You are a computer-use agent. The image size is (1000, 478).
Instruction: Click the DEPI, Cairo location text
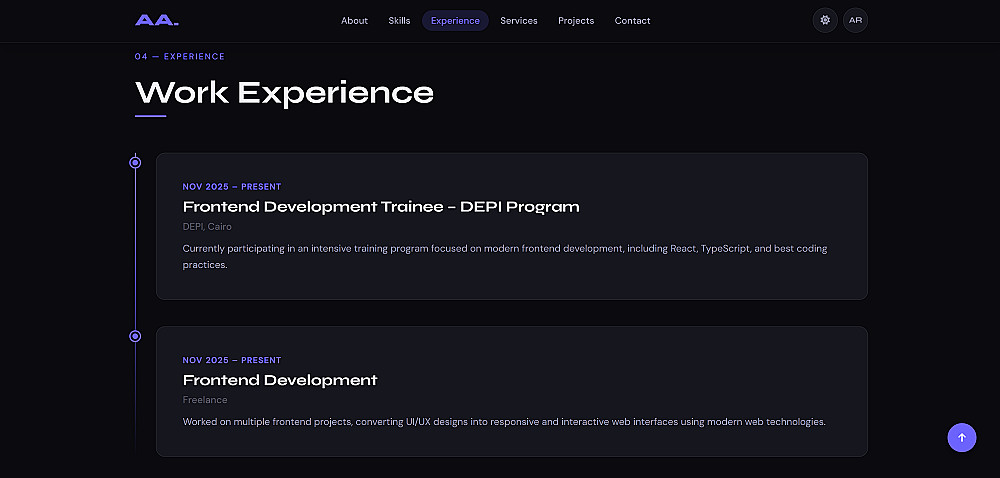[207, 227]
